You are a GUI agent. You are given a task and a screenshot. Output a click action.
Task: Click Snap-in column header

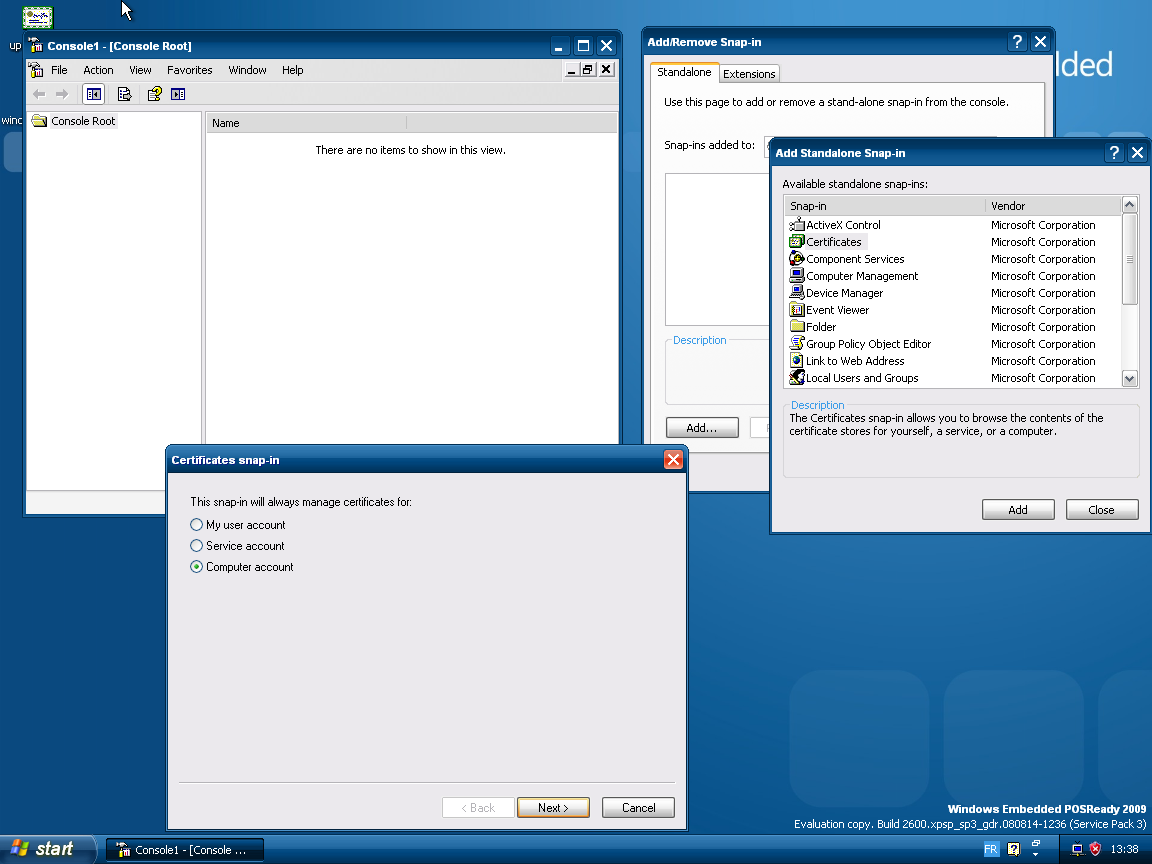click(885, 206)
